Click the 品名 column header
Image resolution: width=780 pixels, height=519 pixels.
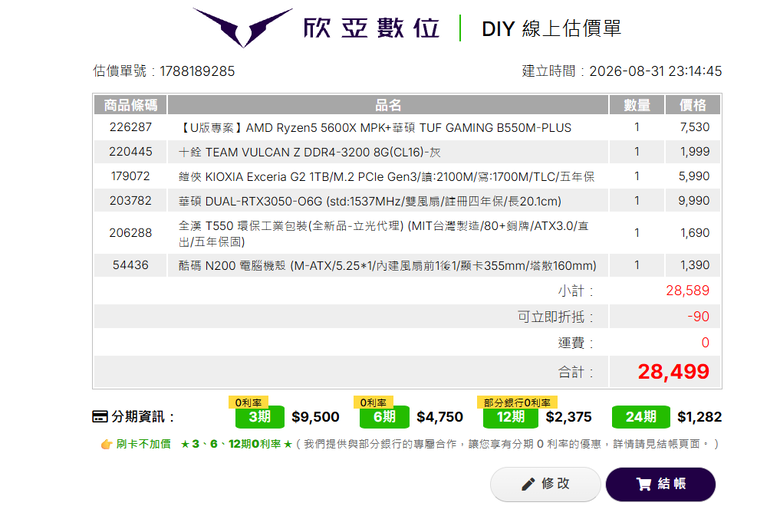388,105
